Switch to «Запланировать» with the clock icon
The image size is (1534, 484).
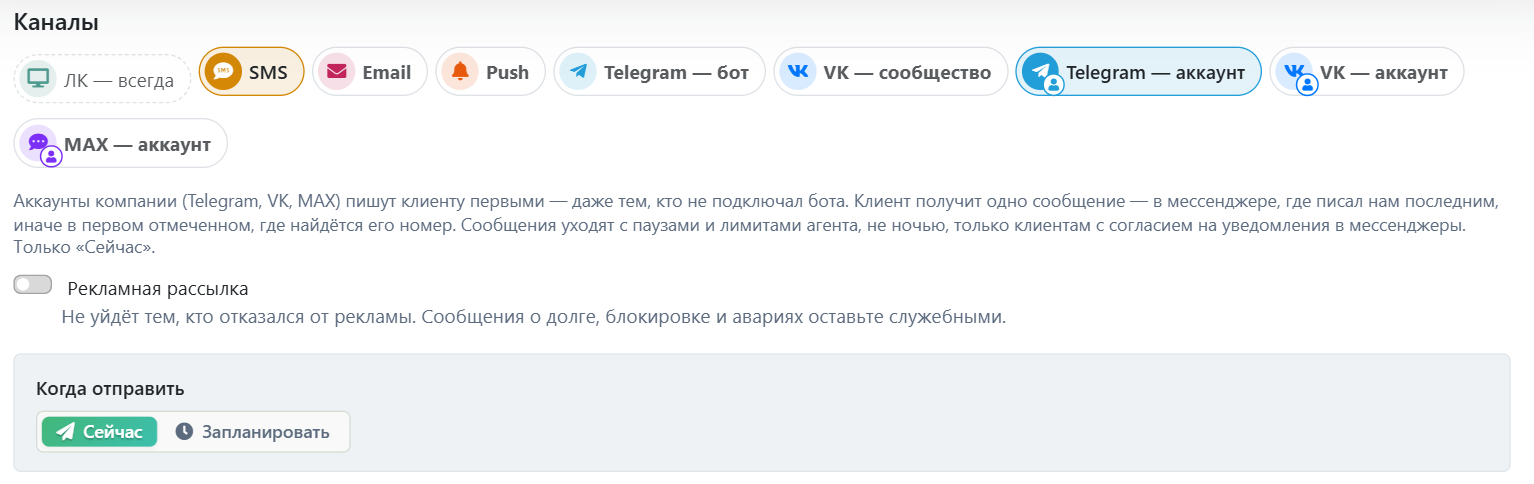[x=253, y=432]
